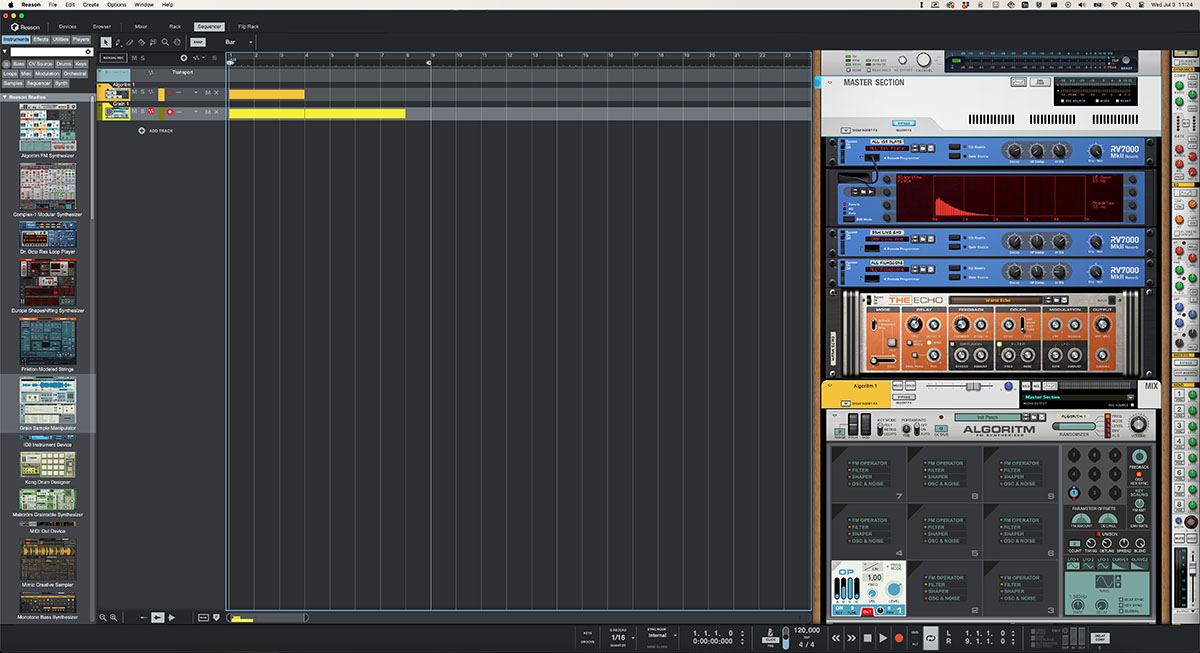Switch to the Browser tab
Image resolution: width=1200 pixels, height=653 pixels.
[102, 26]
